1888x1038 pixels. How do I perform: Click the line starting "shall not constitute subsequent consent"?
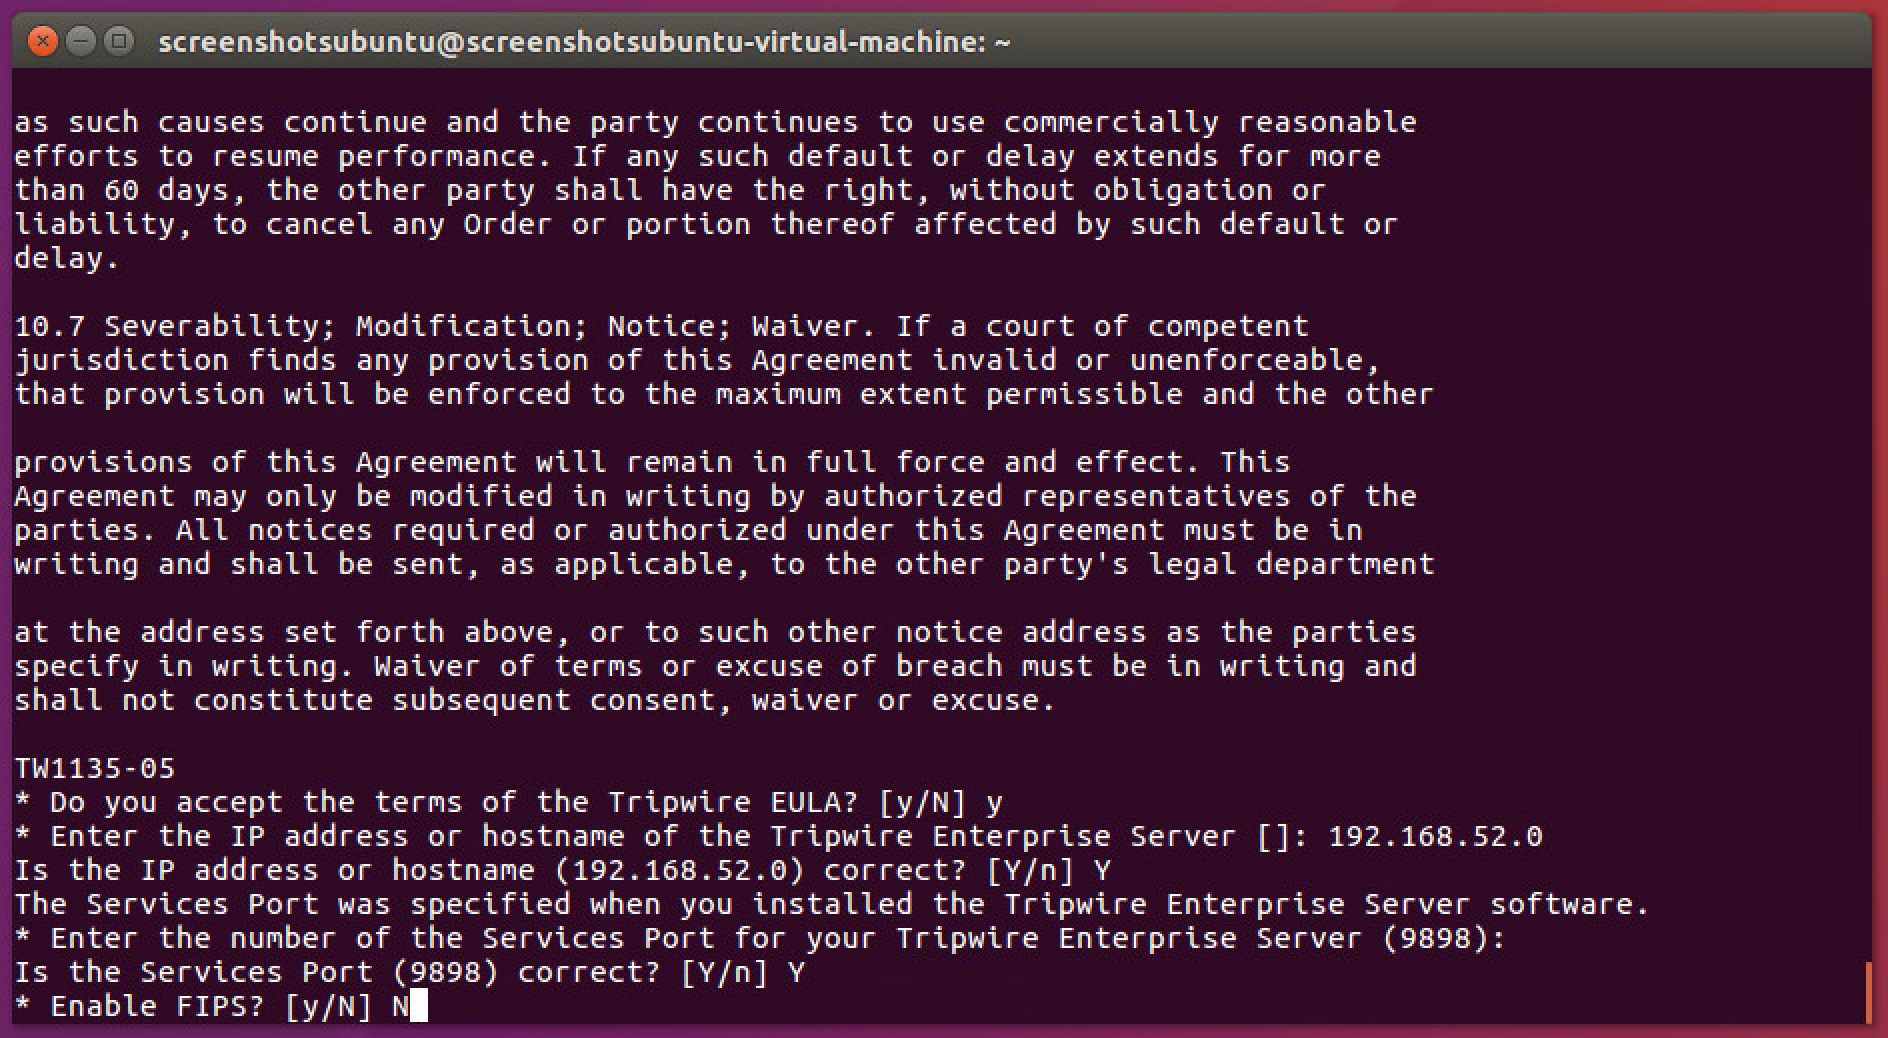click(x=535, y=700)
